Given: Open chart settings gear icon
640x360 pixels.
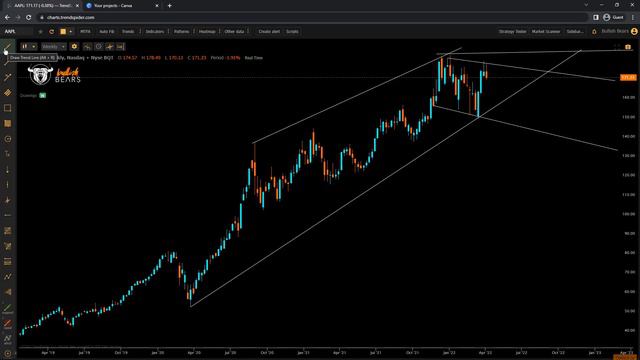Looking at the screenshot, I should click(74, 47).
